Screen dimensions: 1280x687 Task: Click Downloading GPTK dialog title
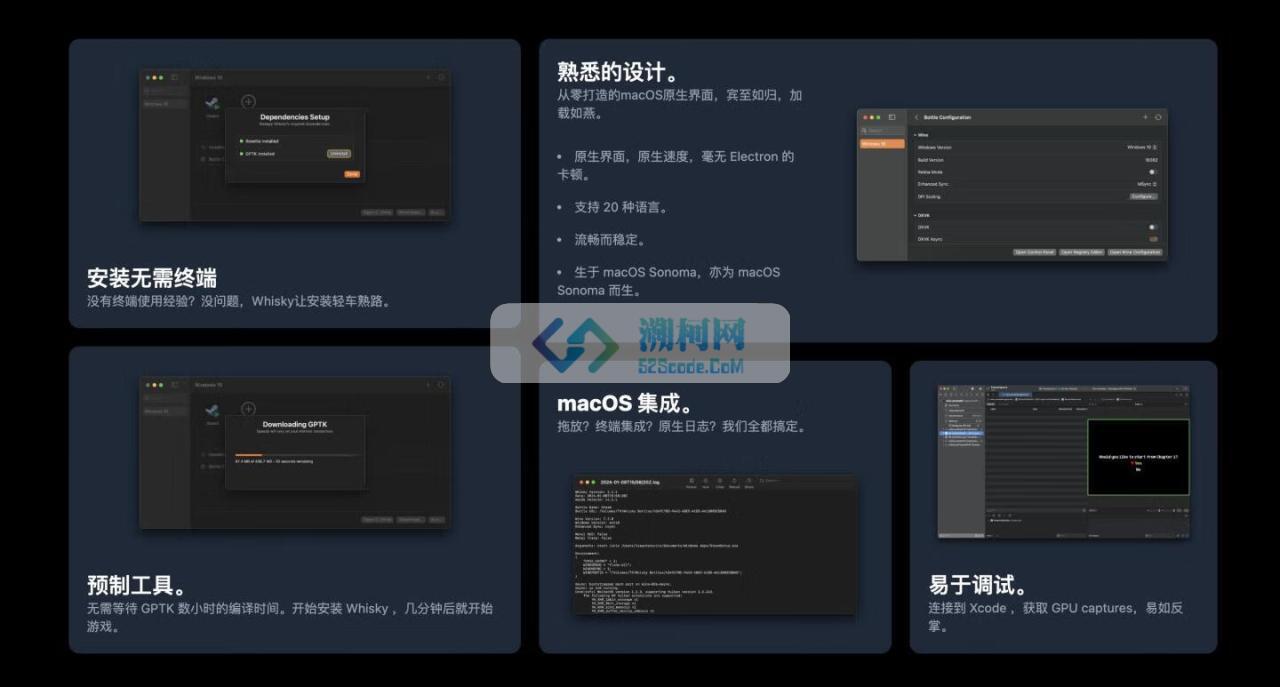pos(295,424)
